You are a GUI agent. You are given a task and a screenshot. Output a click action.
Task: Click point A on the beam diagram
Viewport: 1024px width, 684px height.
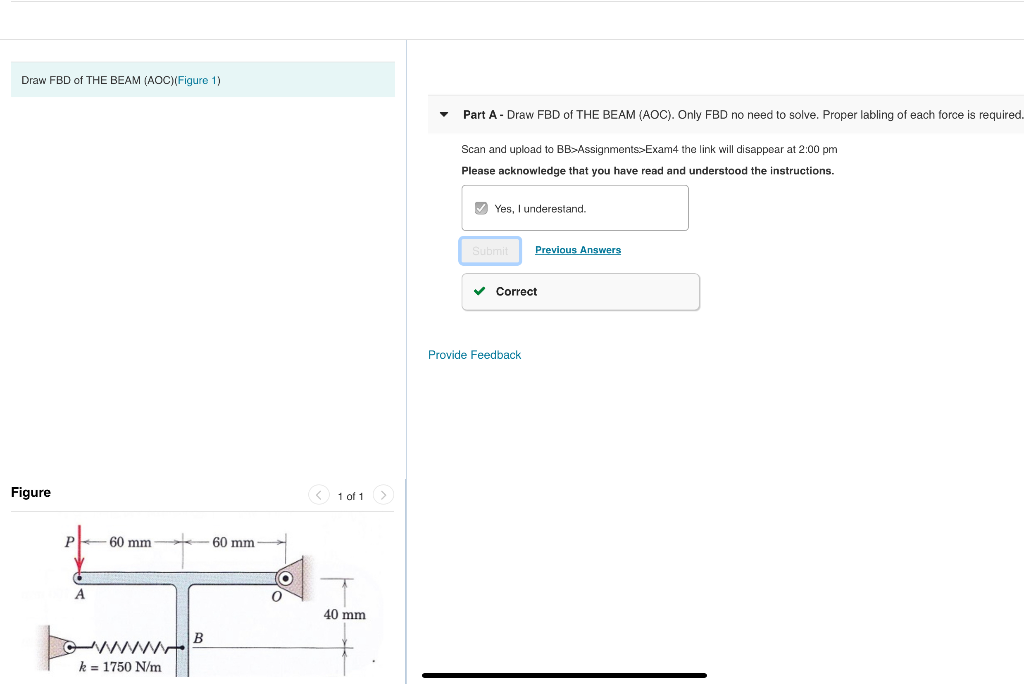pos(79,578)
